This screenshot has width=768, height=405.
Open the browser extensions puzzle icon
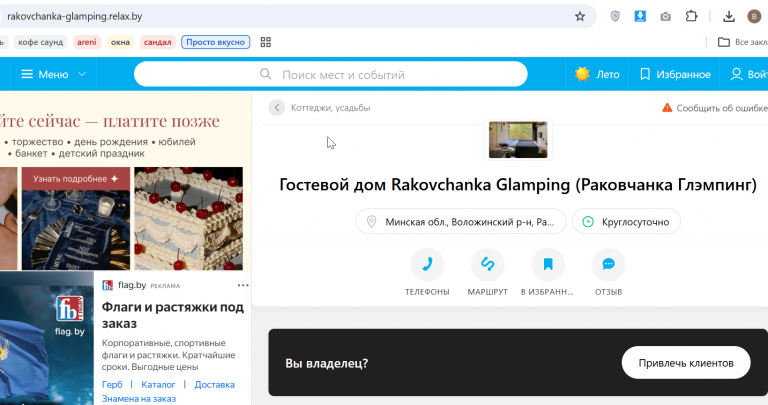tap(691, 17)
